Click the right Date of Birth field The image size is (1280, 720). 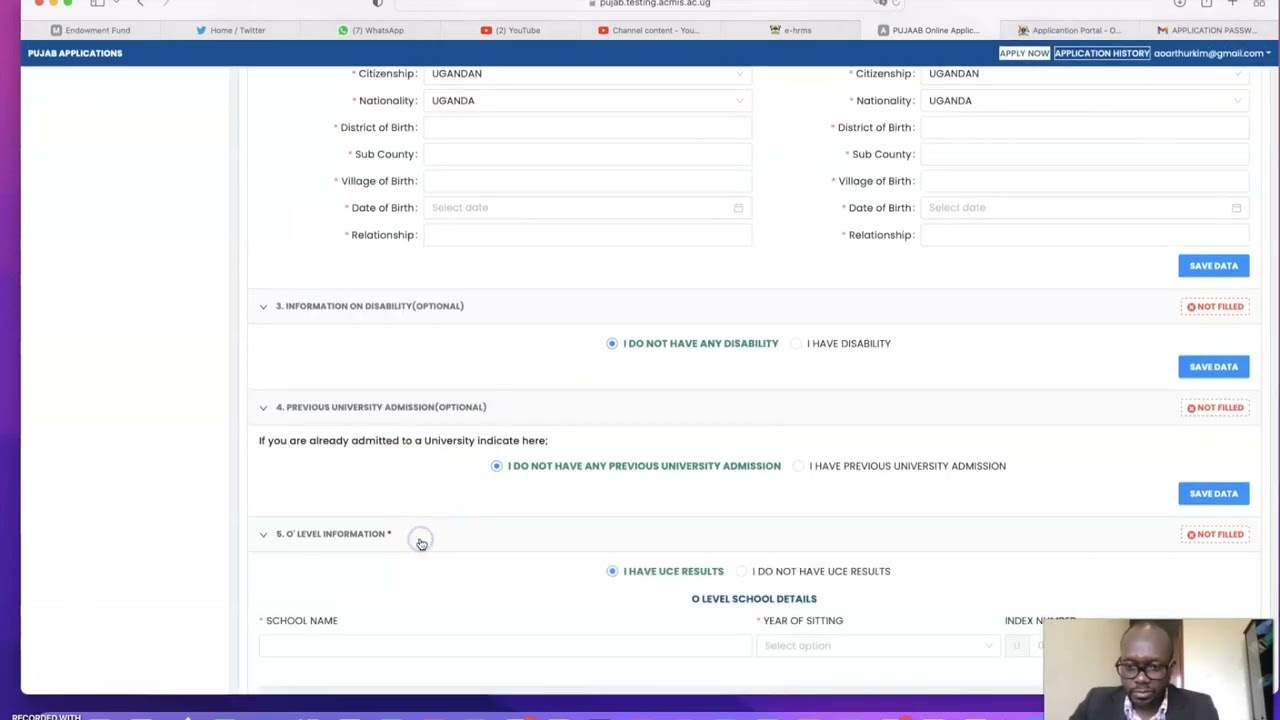pos(1085,208)
